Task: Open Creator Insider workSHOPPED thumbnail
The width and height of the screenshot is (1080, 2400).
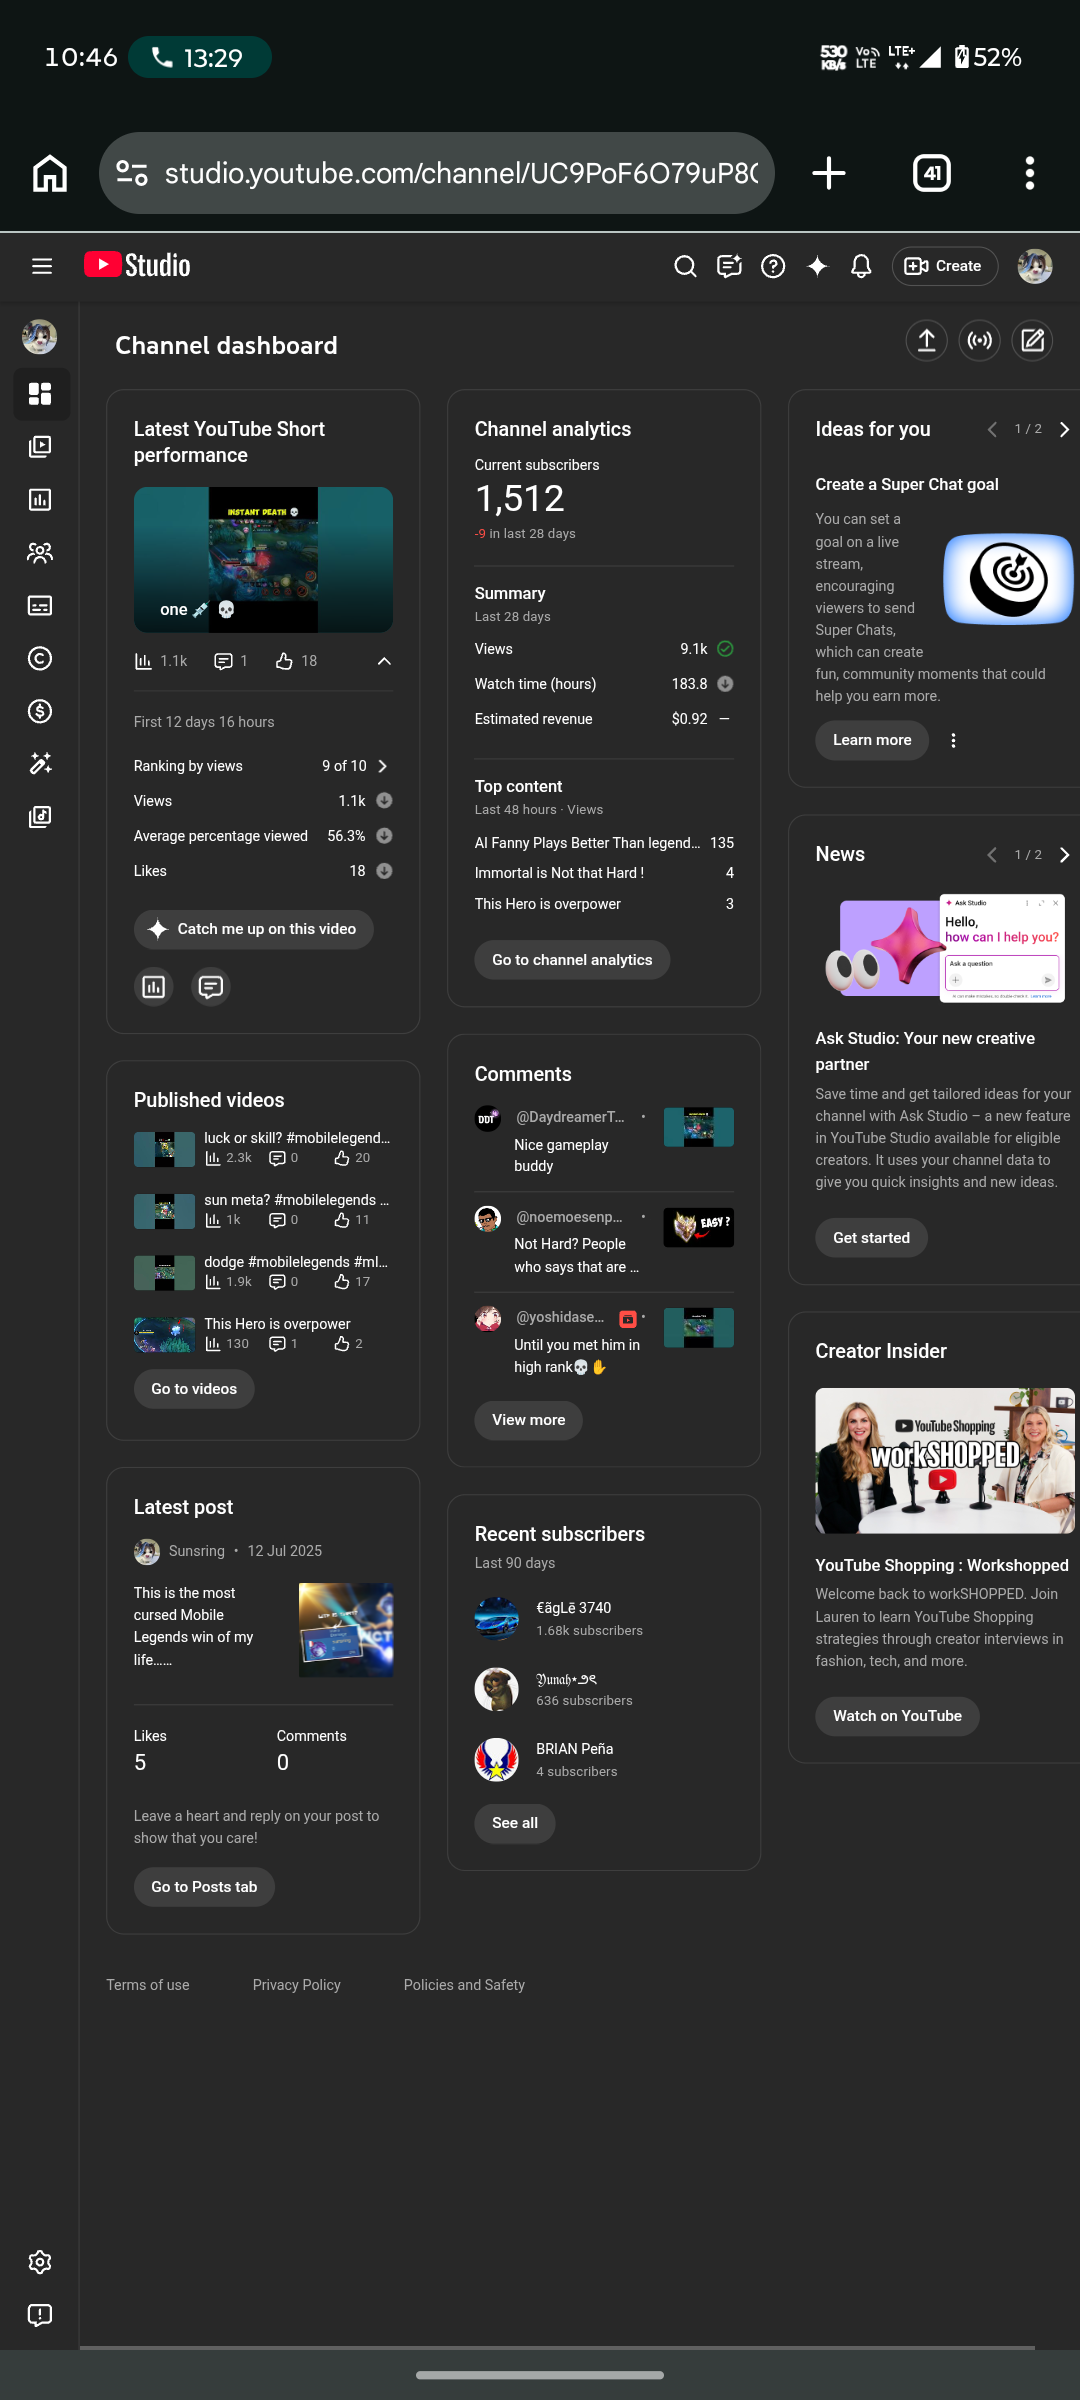Action: (945, 1461)
